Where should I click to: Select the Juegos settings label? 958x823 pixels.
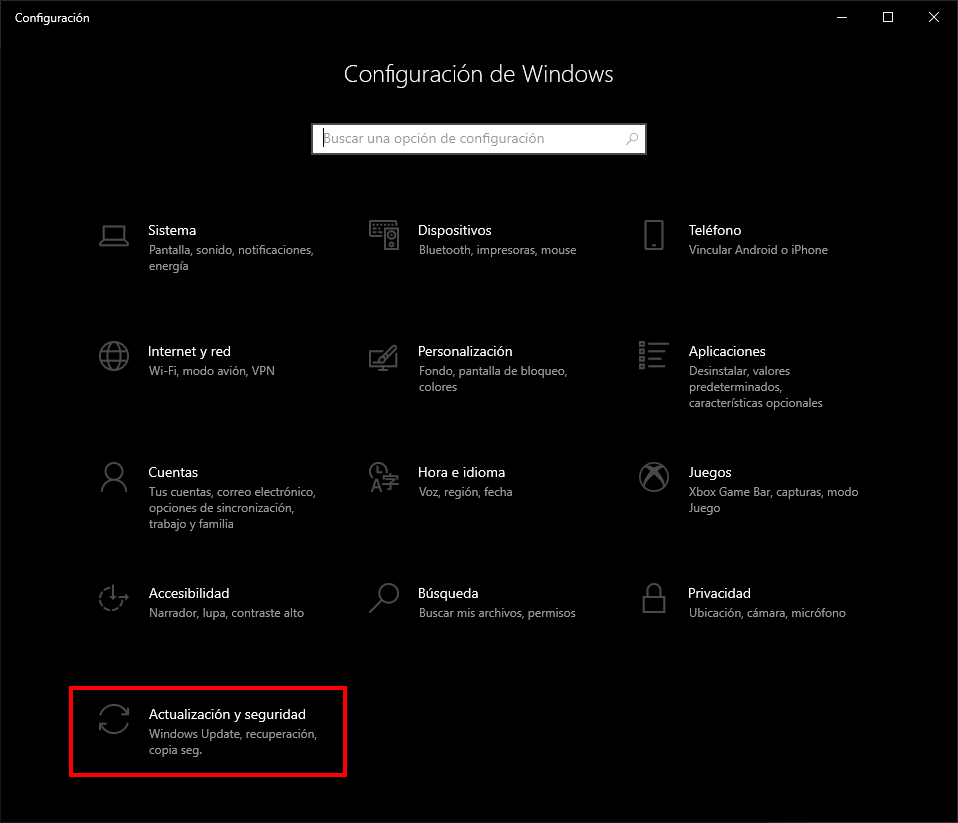[710, 472]
